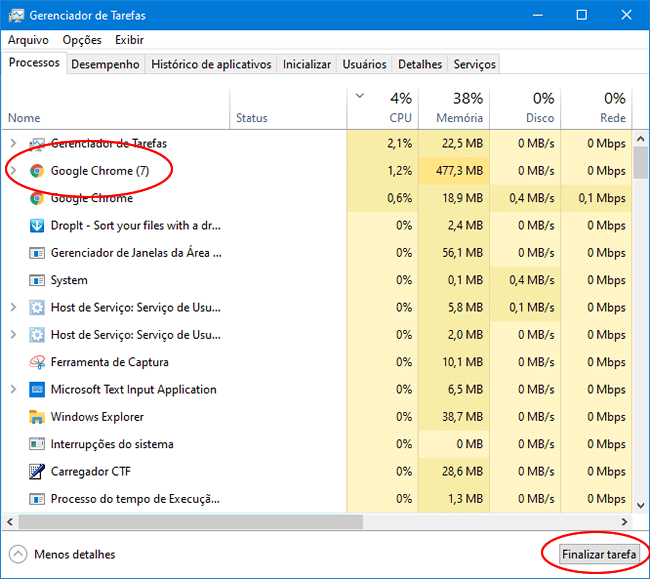Click the Windows Explorer folder icon
The image size is (650, 579).
click(x=37, y=417)
